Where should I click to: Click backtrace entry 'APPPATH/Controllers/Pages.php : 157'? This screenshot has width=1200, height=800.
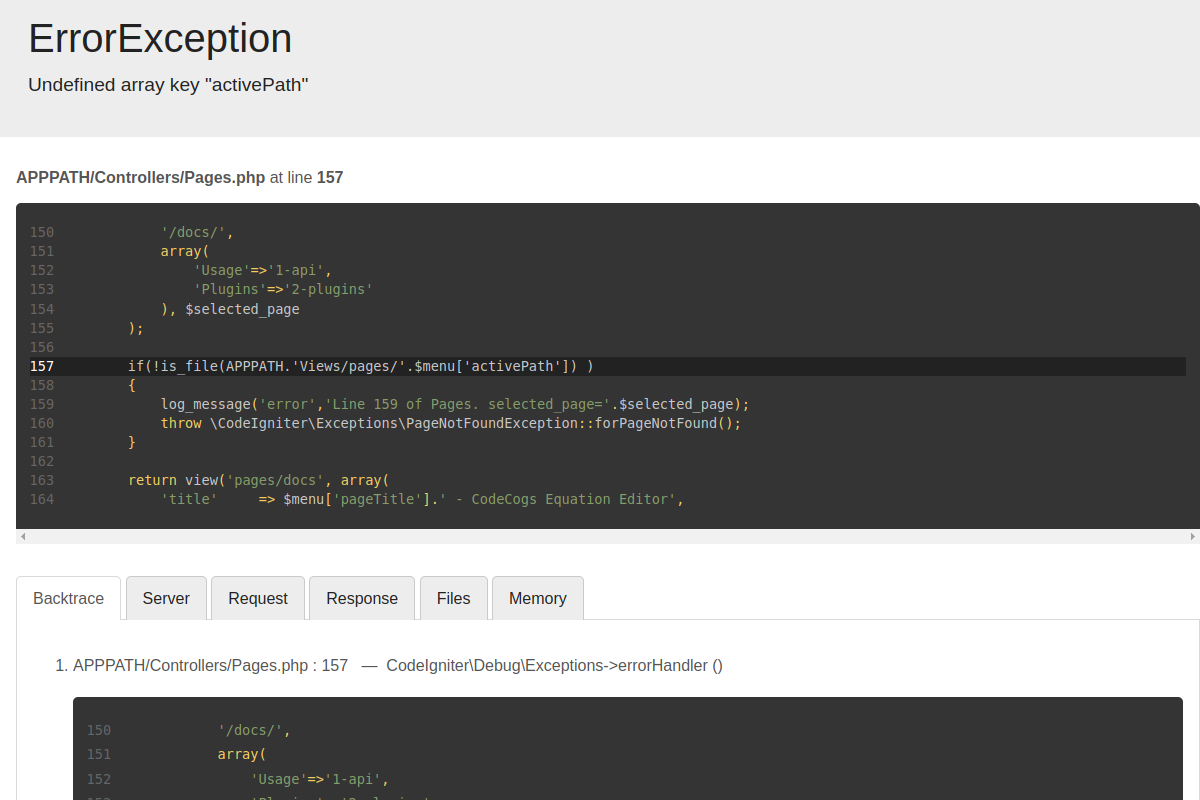click(210, 665)
